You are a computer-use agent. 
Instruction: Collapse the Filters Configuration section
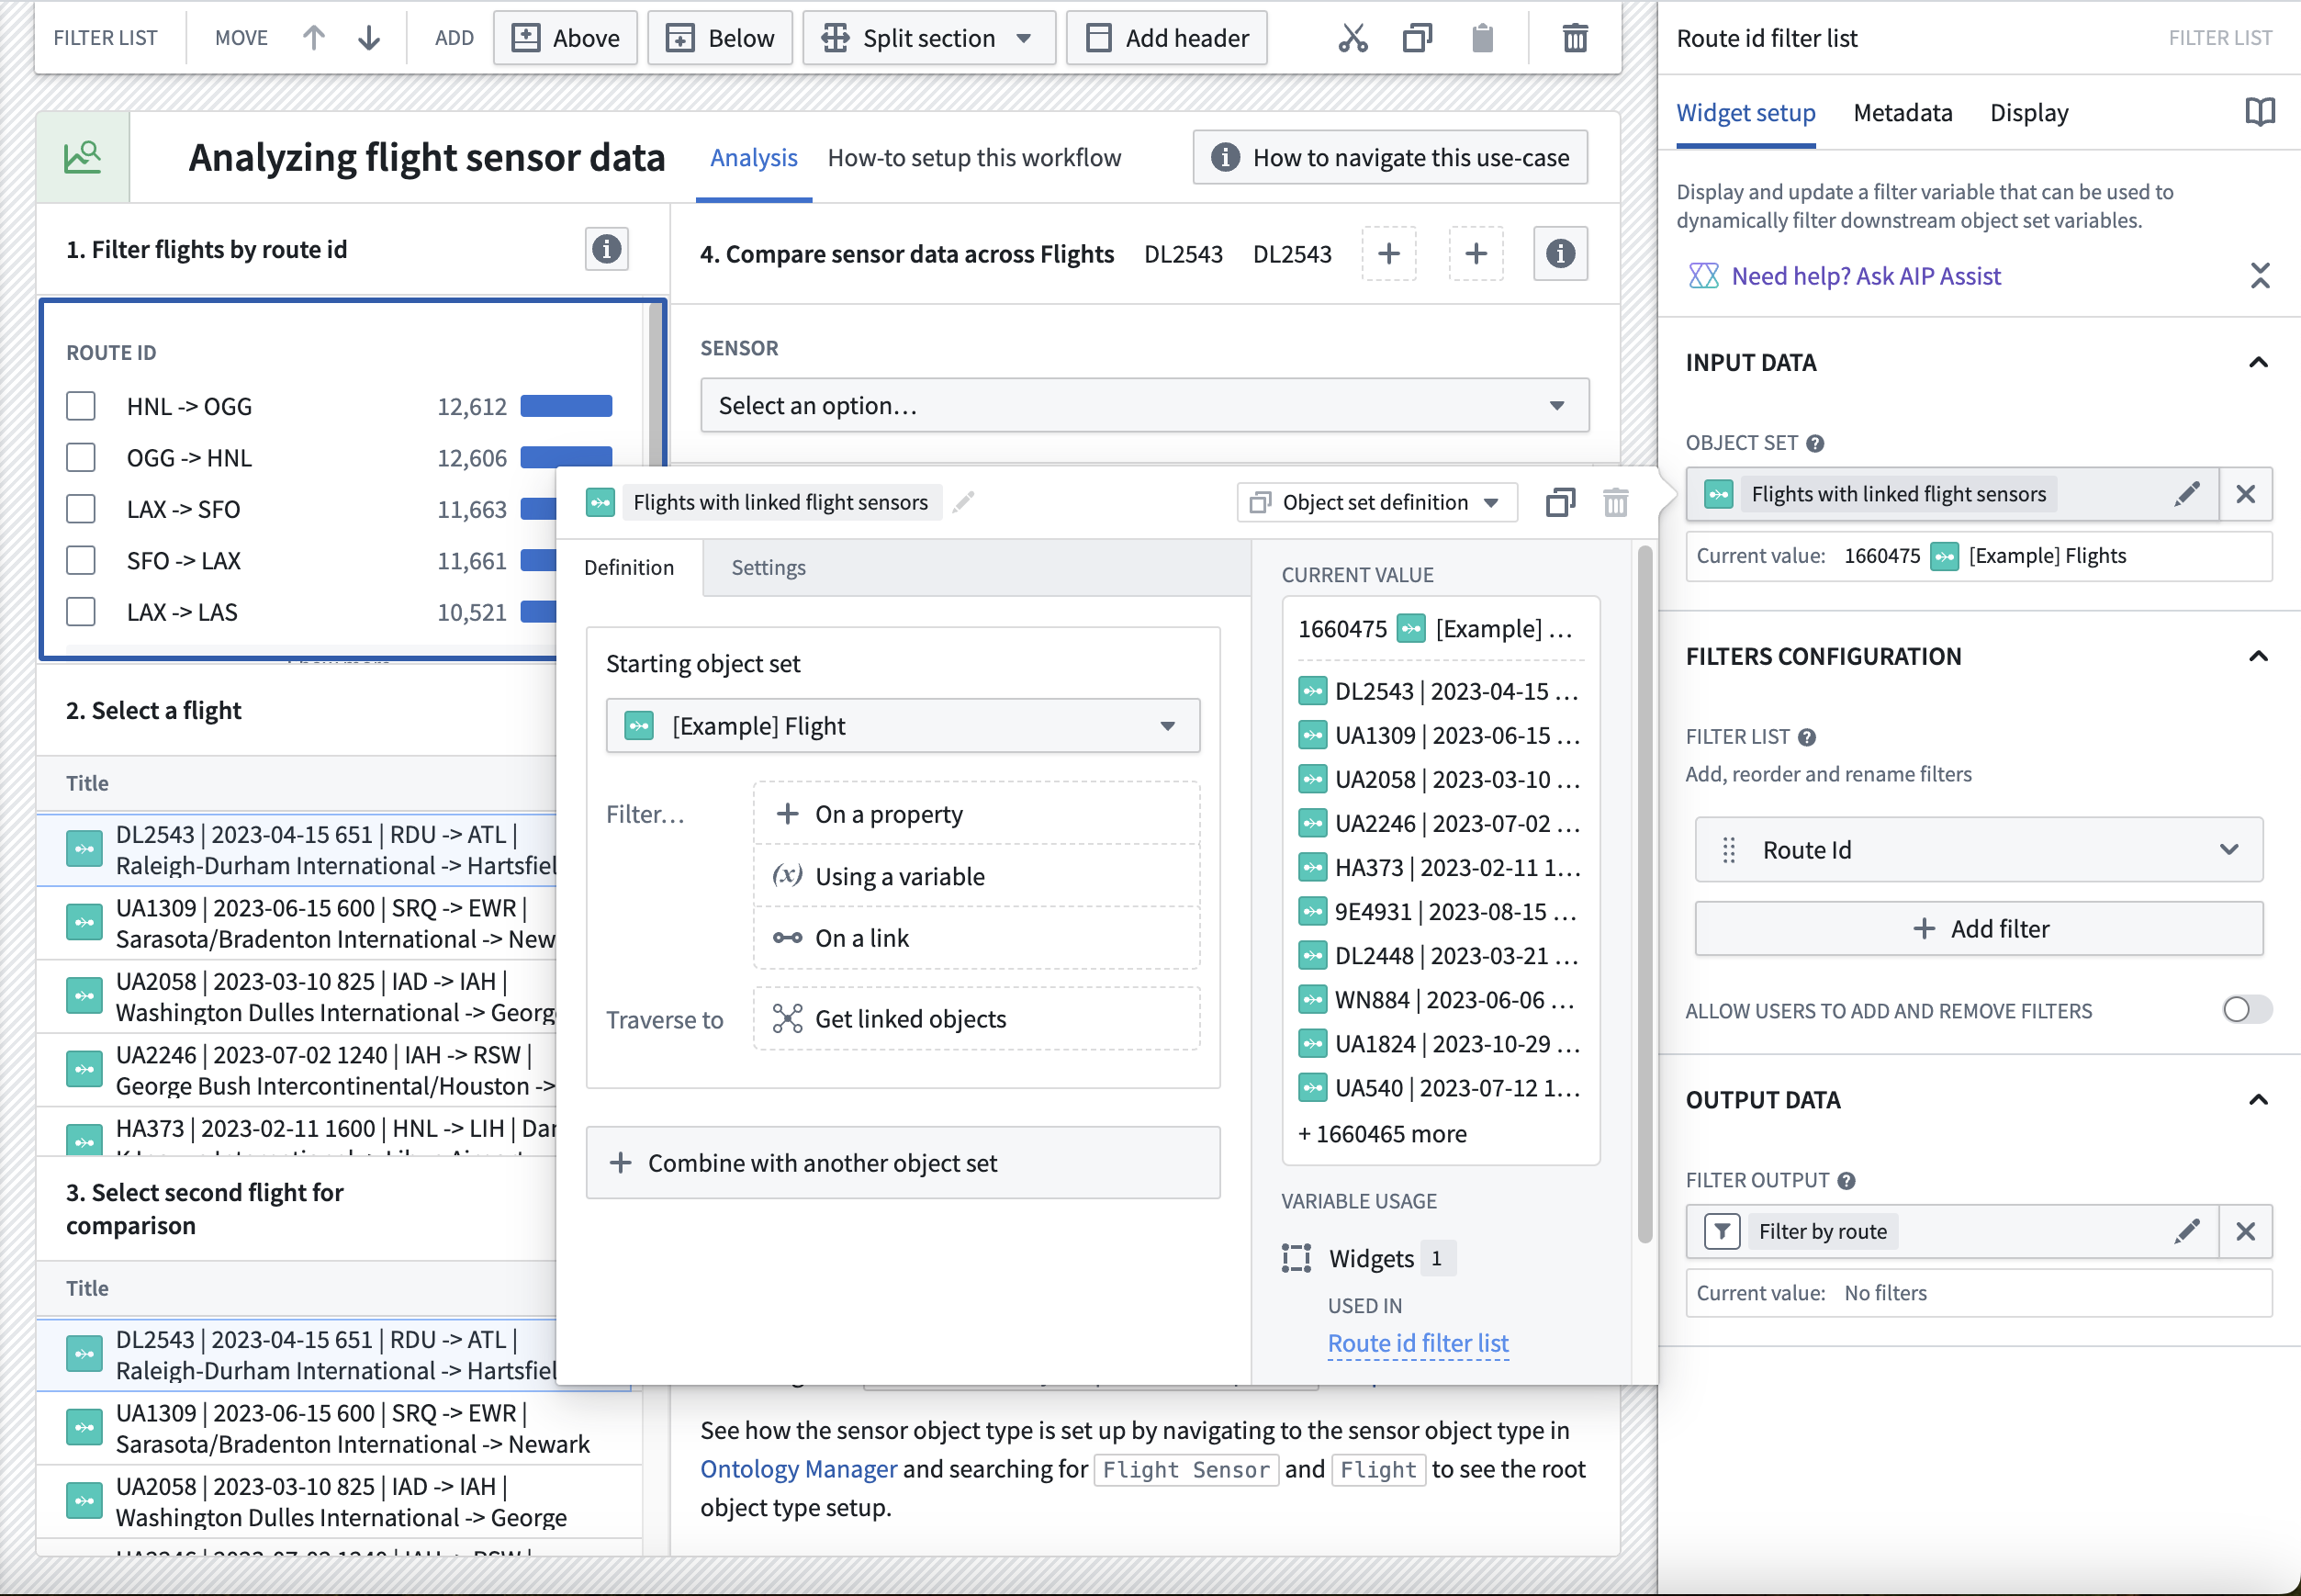[x=2258, y=656]
